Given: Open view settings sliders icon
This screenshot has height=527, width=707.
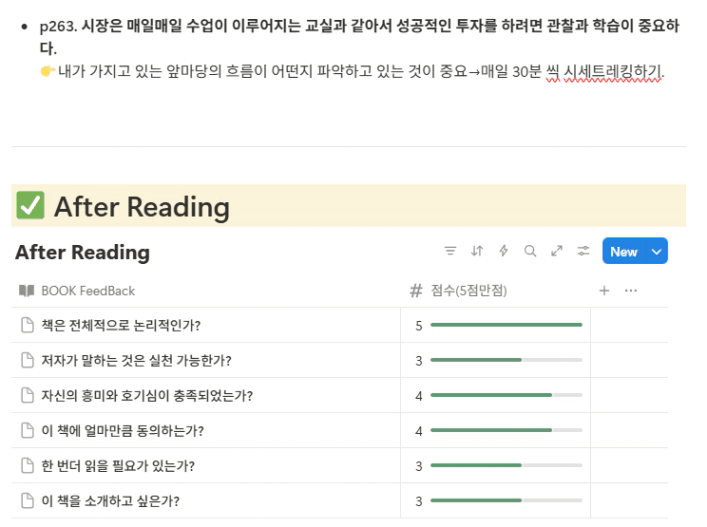Looking at the screenshot, I should tap(583, 251).
